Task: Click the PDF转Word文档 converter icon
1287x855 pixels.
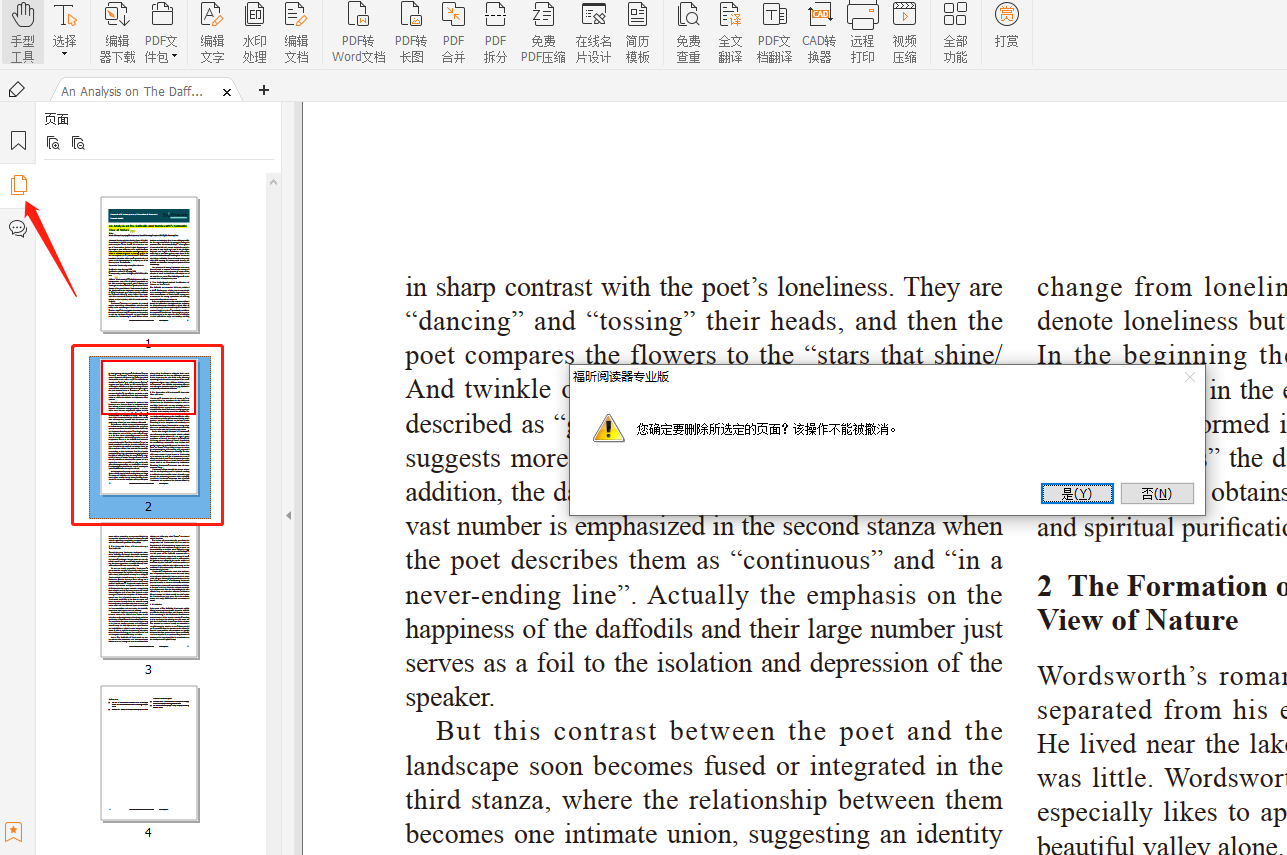Action: point(358,32)
